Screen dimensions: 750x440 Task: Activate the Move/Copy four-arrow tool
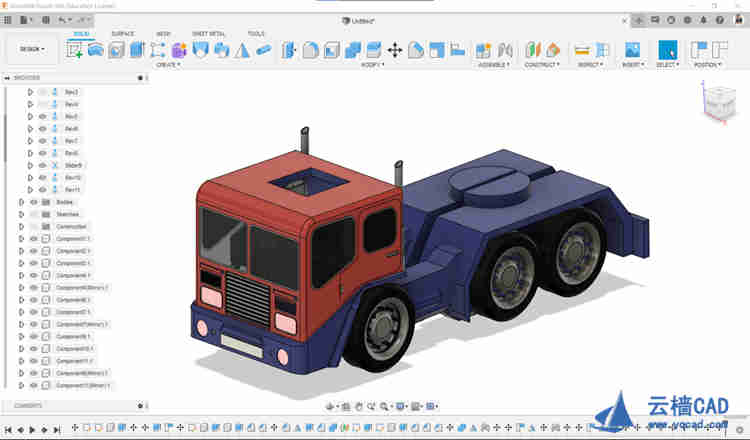click(x=395, y=50)
